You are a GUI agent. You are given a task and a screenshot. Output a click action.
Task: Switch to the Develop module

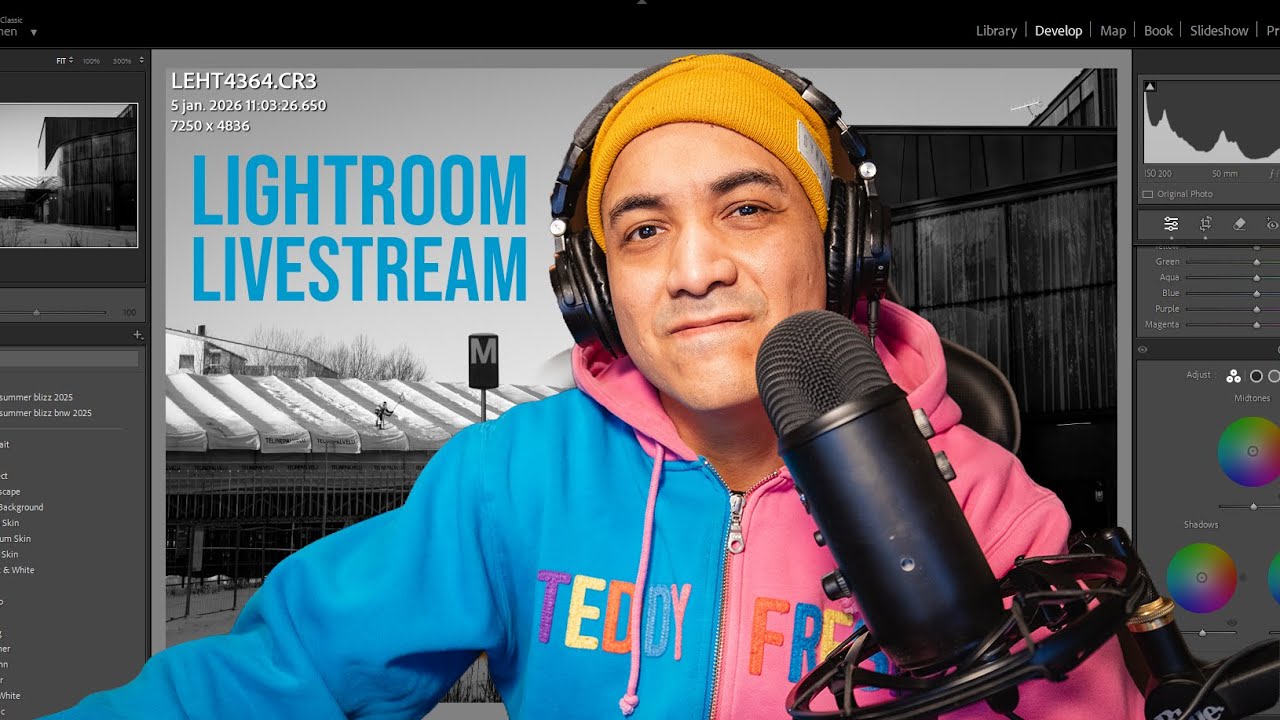click(1058, 31)
